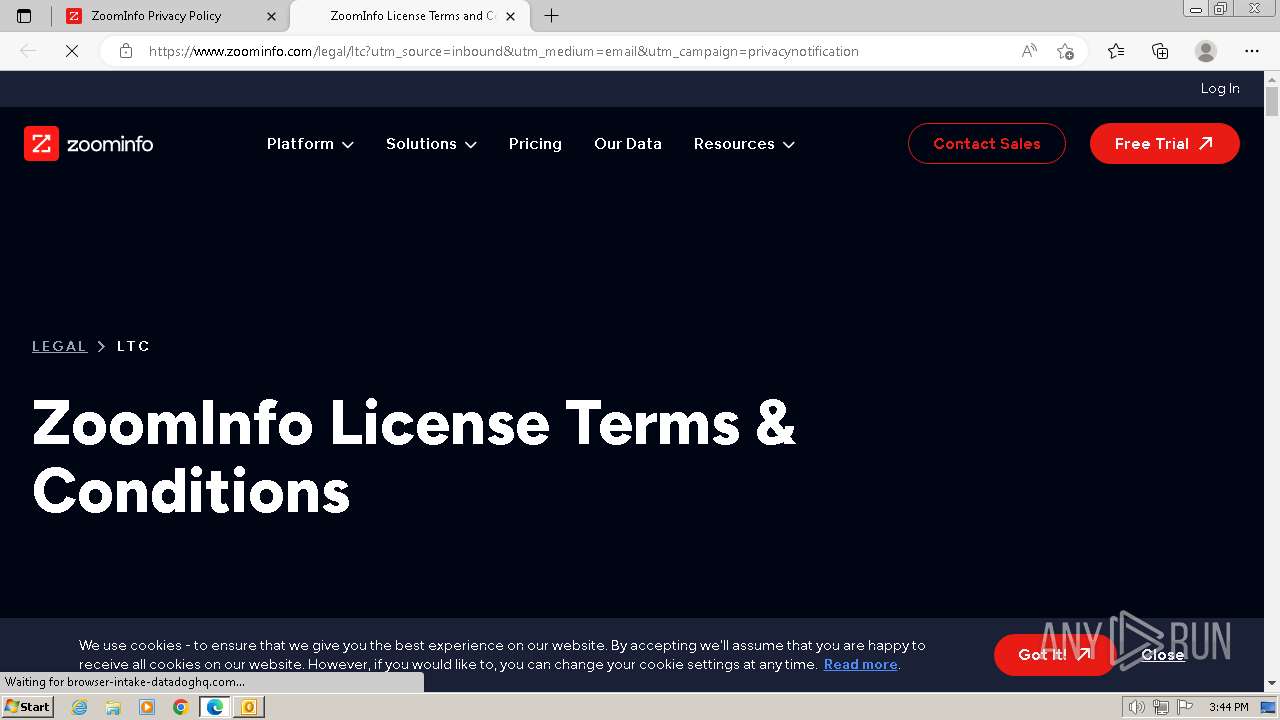Click the ZoomInfo License Terms heading

[x=414, y=457]
